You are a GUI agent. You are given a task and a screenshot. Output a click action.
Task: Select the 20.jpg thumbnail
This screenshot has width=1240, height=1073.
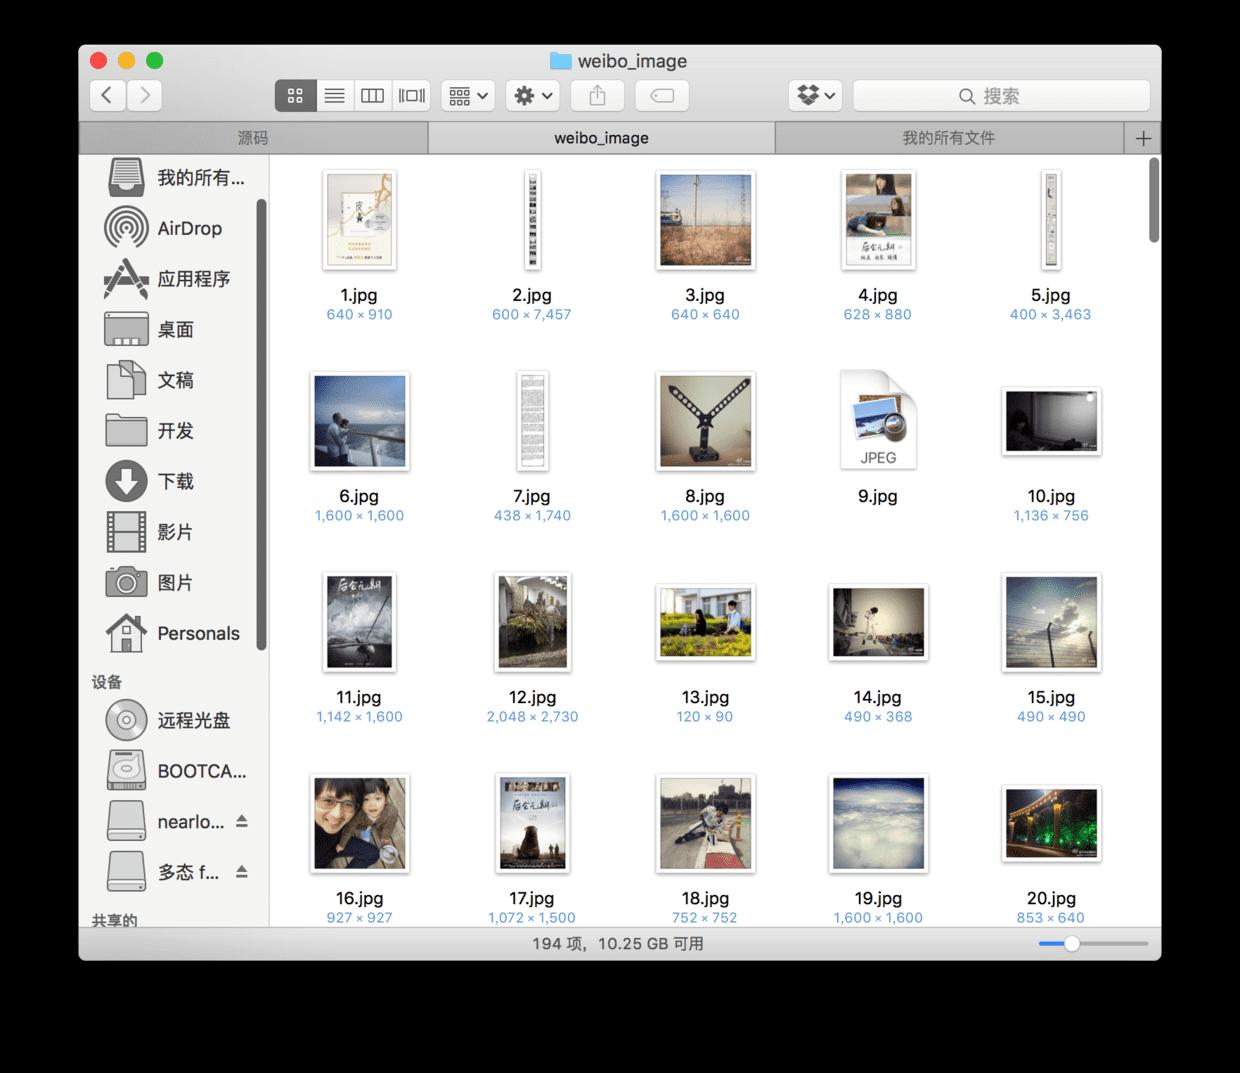pos(1051,823)
